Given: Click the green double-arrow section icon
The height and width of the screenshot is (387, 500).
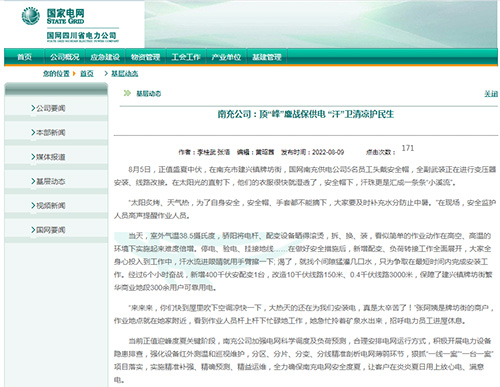Looking at the screenshot, I should click(127, 93).
